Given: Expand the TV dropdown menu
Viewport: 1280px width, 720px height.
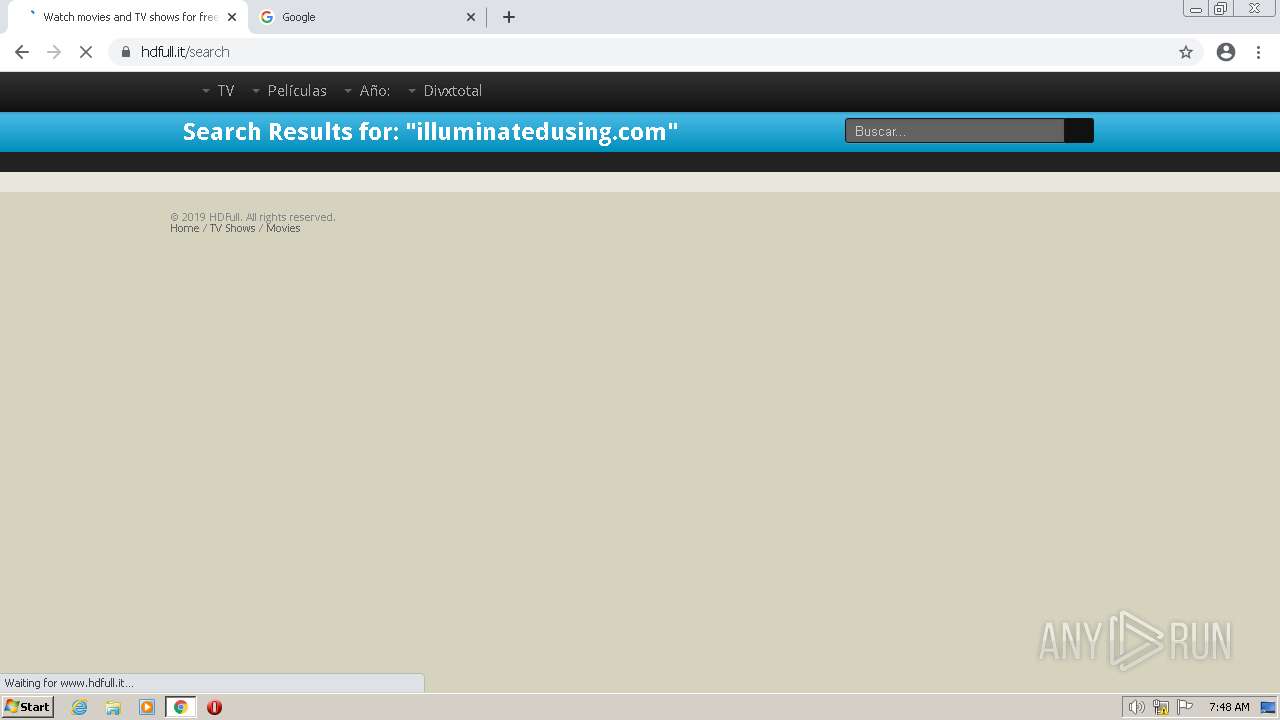Looking at the screenshot, I should tap(218, 91).
